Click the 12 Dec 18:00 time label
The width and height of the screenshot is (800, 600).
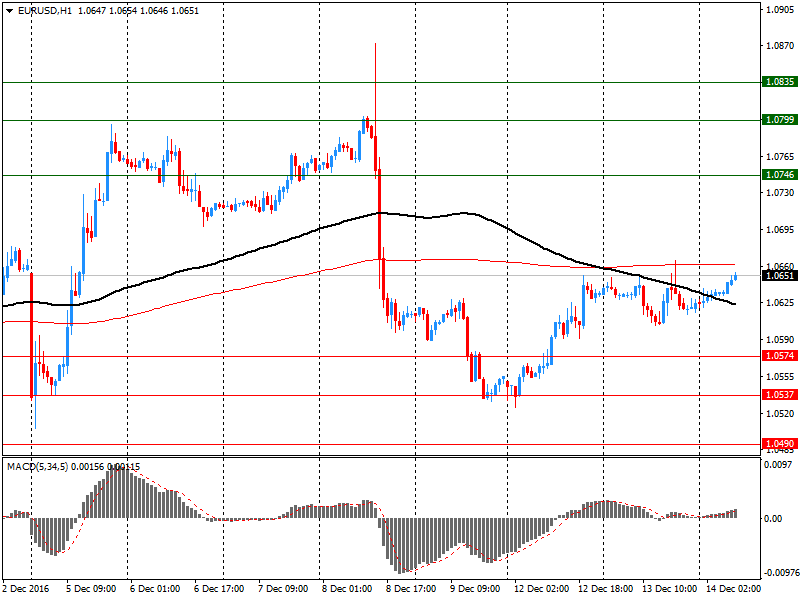tap(606, 588)
